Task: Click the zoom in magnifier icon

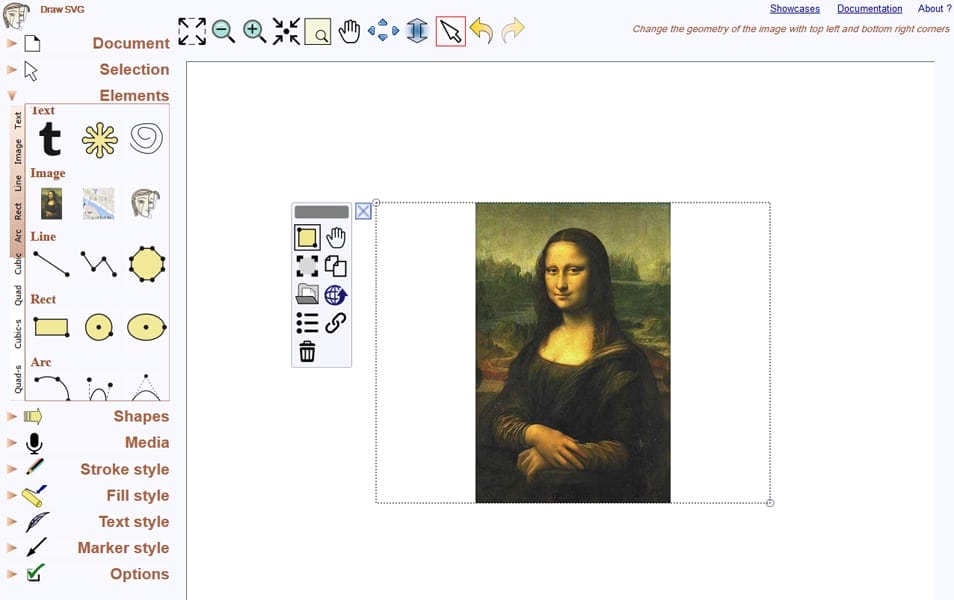Action: click(254, 31)
